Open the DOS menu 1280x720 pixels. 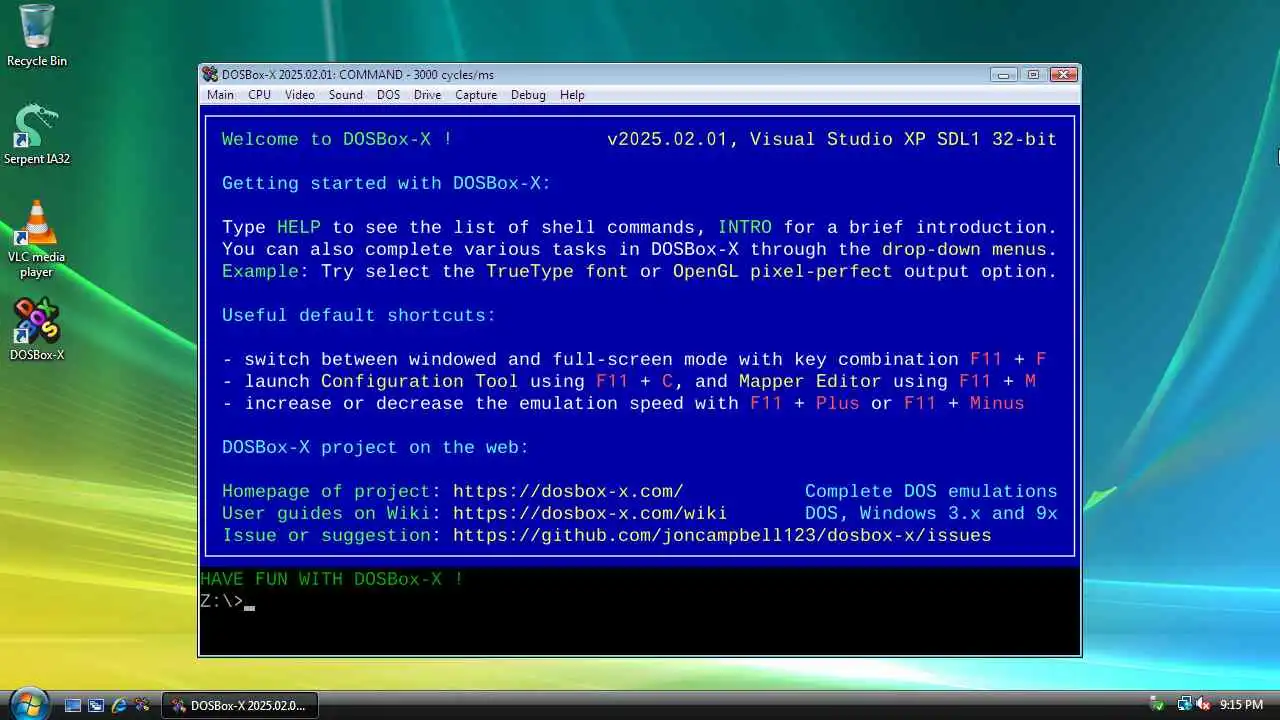point(388,95)
